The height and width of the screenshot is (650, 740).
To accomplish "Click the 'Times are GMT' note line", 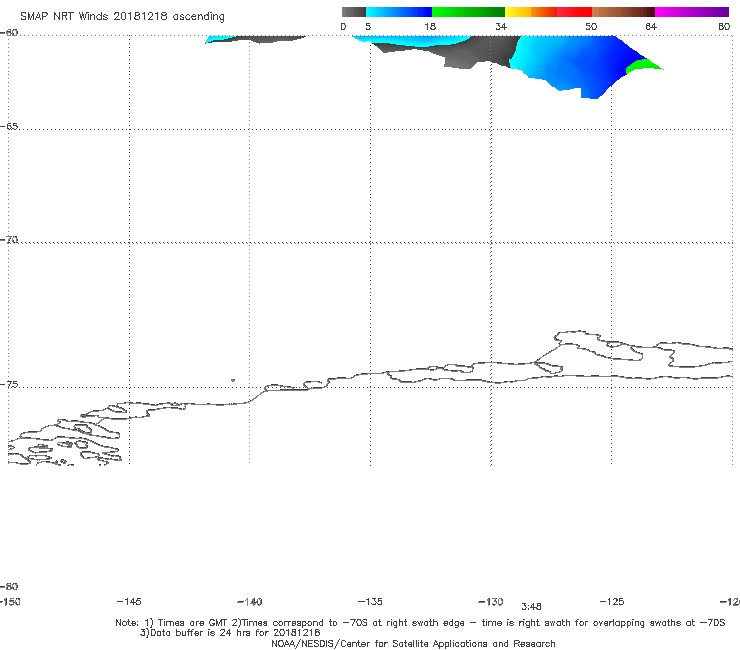I will click(420, 623).
